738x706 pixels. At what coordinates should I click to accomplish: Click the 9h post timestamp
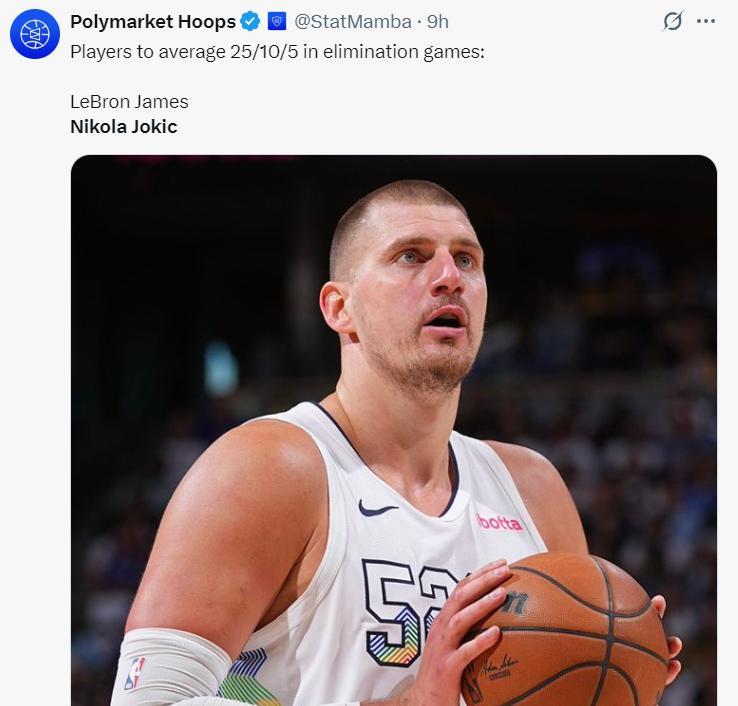coord(438,22)
